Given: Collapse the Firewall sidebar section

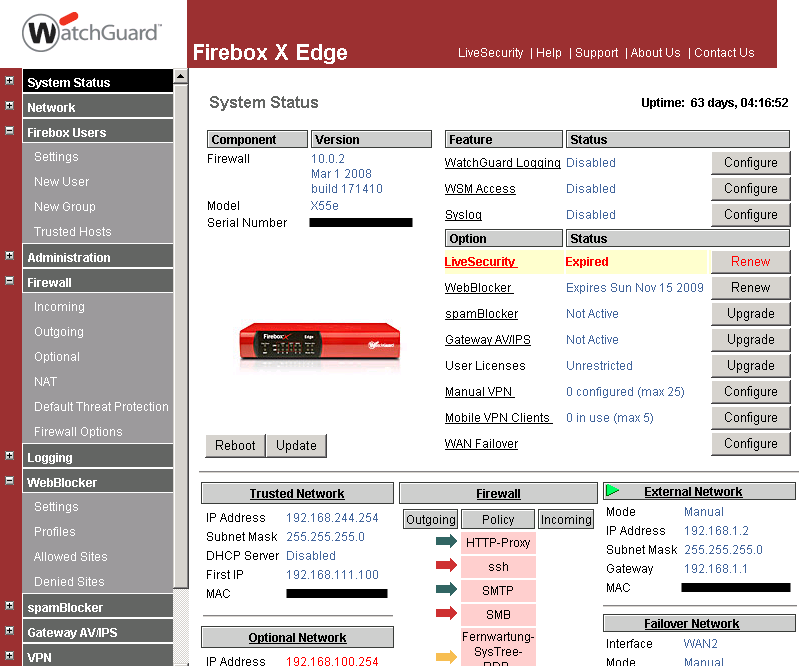Looking at the screenshot, I should point(8,281).
